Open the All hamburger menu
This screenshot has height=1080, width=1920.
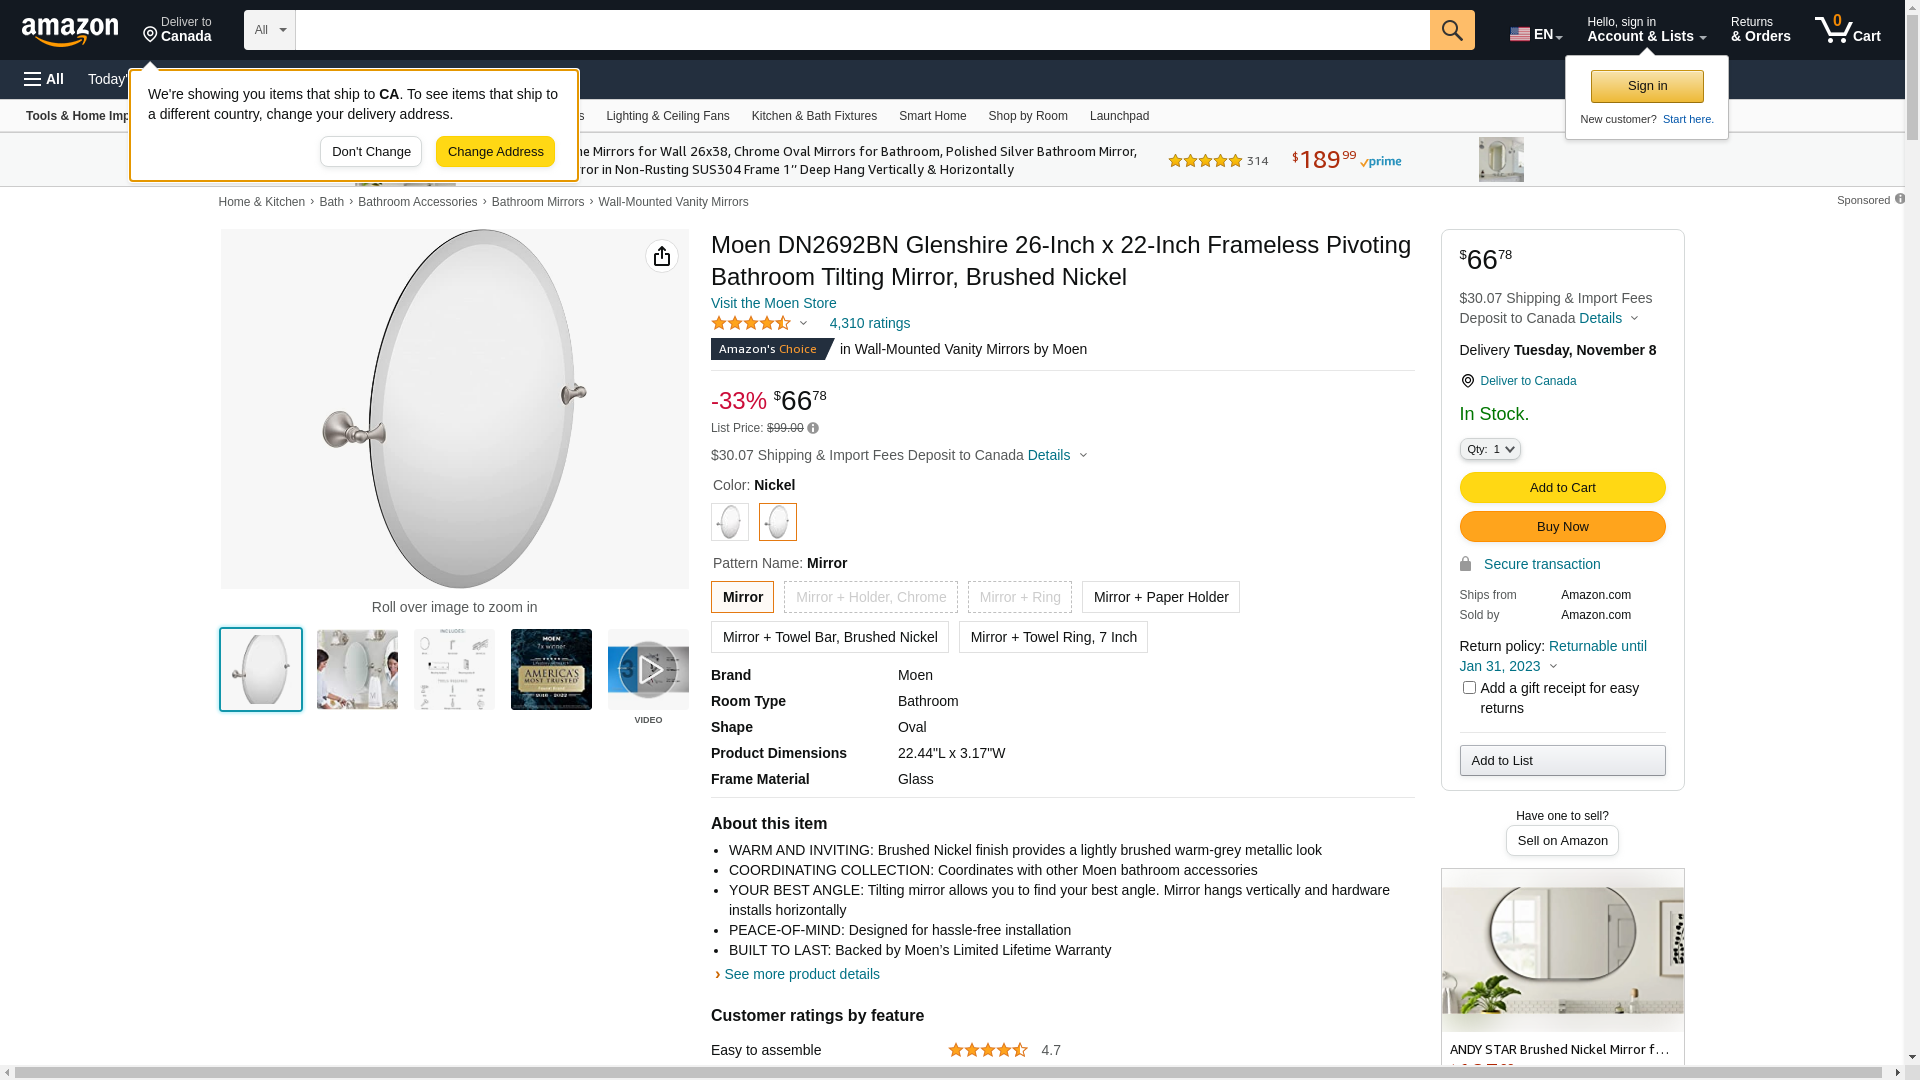44,79
